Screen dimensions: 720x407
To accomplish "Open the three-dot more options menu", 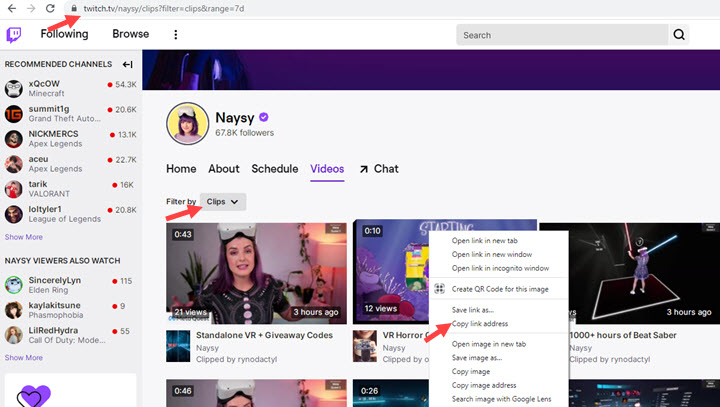I will (176, 35).
